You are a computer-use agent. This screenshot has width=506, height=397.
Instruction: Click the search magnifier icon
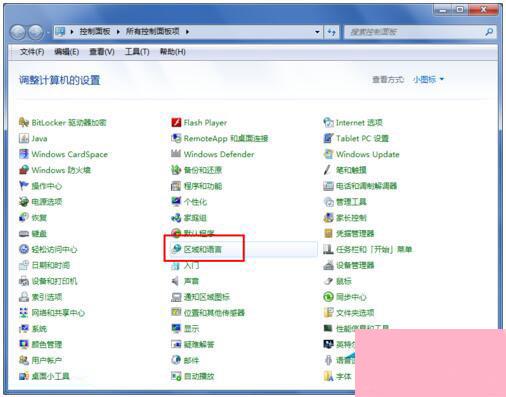489,32
